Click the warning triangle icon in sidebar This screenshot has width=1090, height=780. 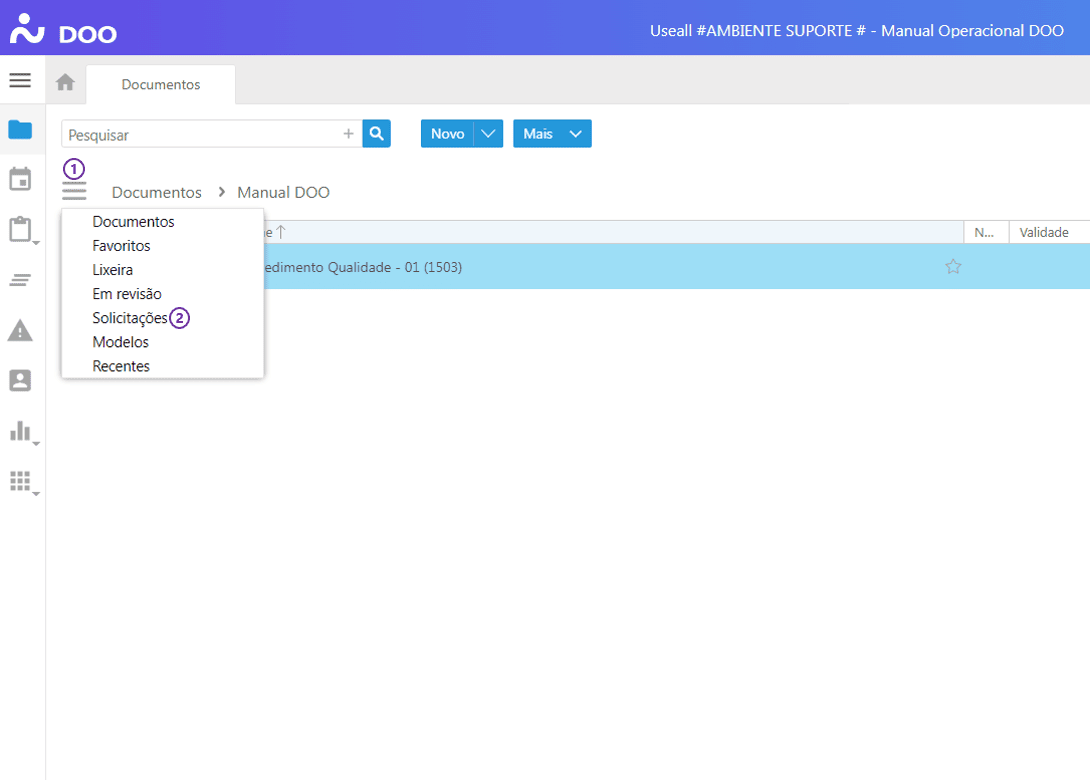[20, 330]
